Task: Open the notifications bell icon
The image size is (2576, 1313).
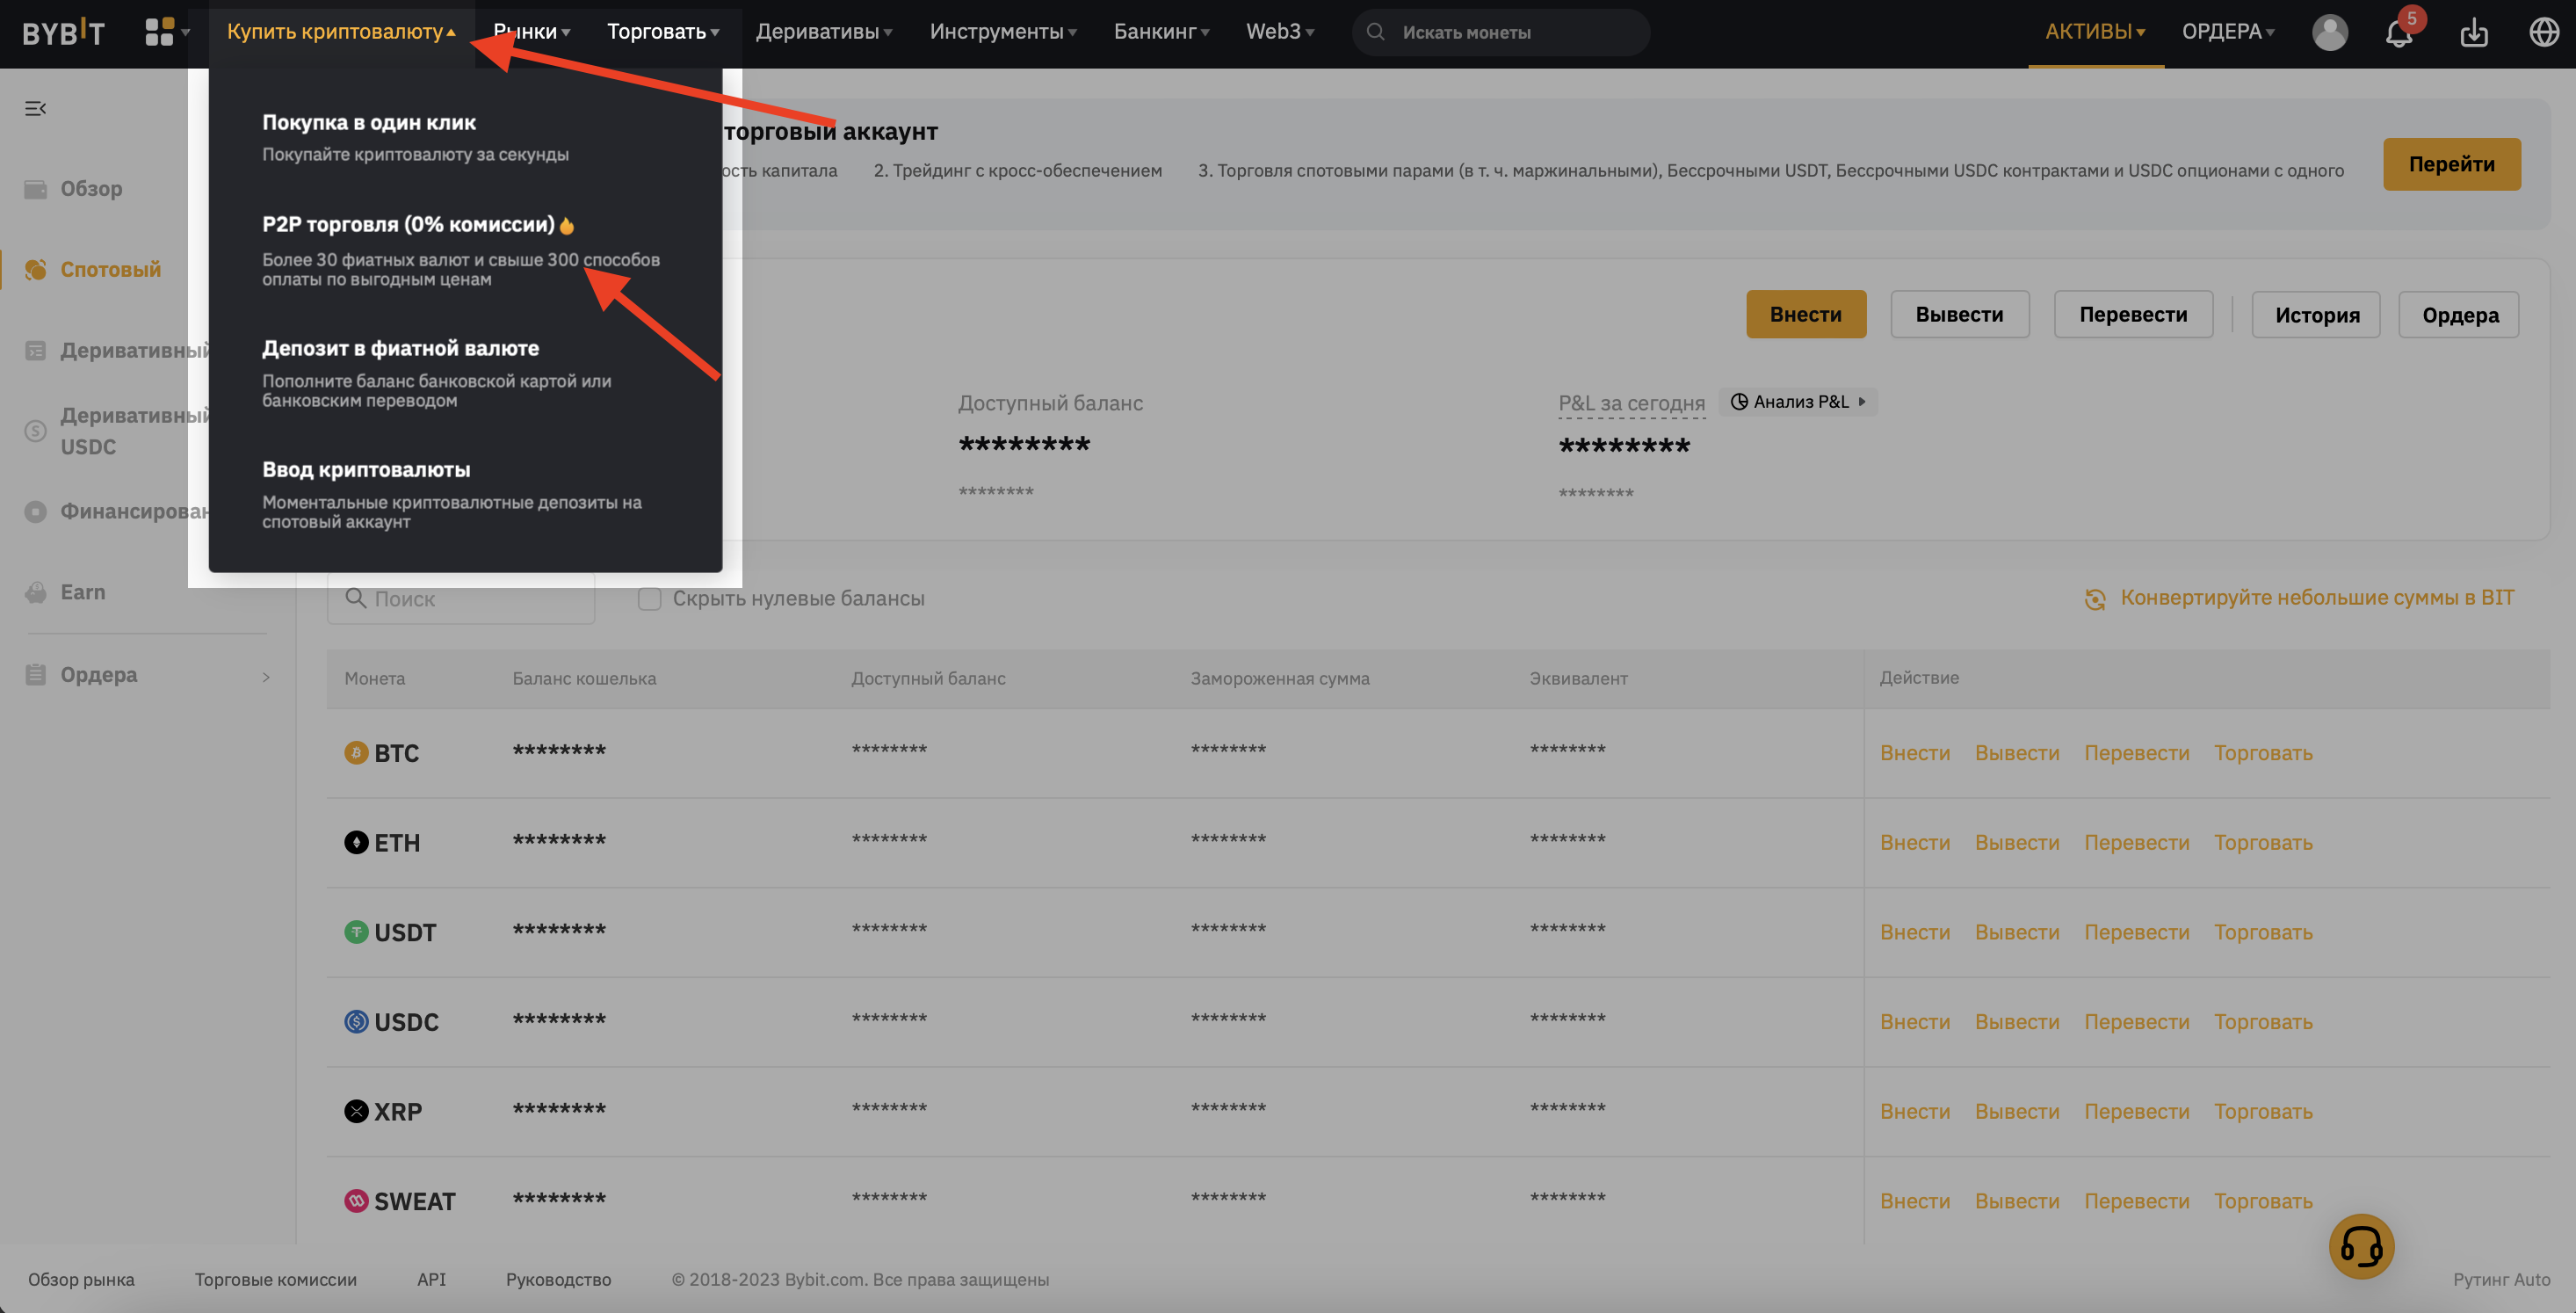Action: click(x=2399, y=32)
